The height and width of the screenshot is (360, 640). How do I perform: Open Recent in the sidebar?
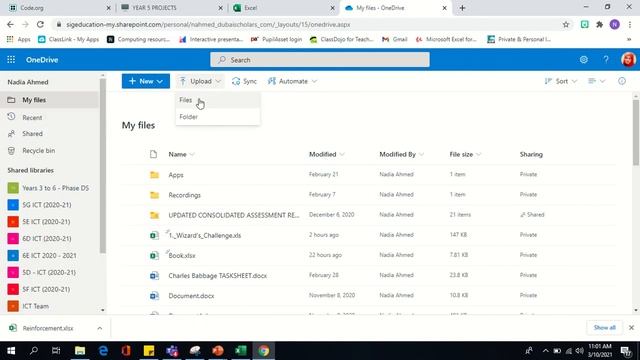click(49, 118)
